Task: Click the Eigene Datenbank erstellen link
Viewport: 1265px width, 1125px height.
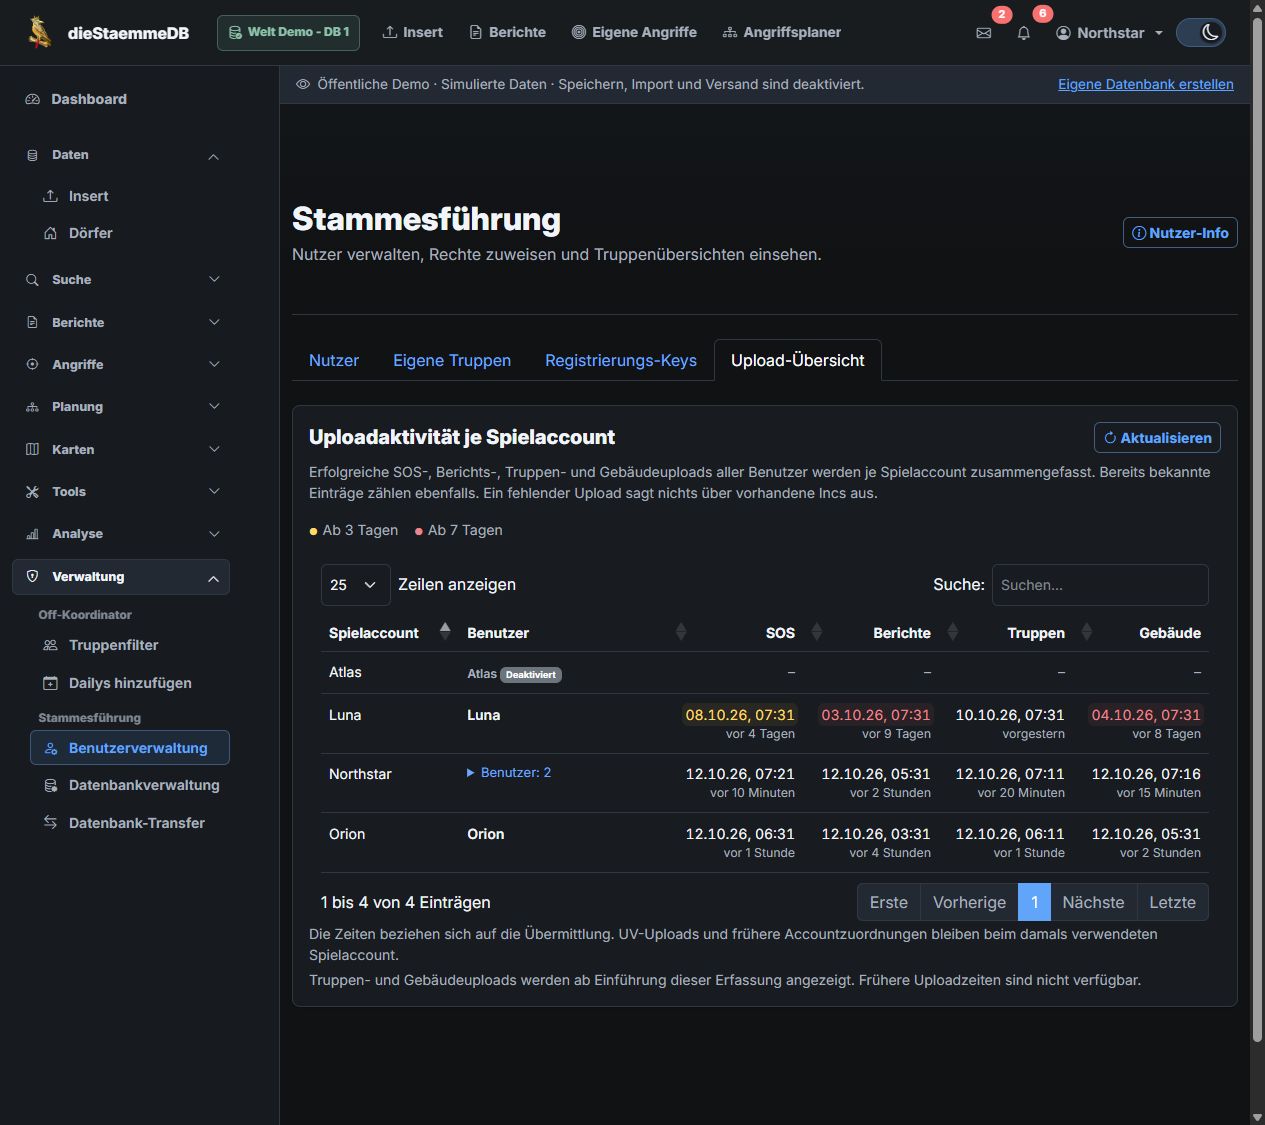Action: point(1146,84)
